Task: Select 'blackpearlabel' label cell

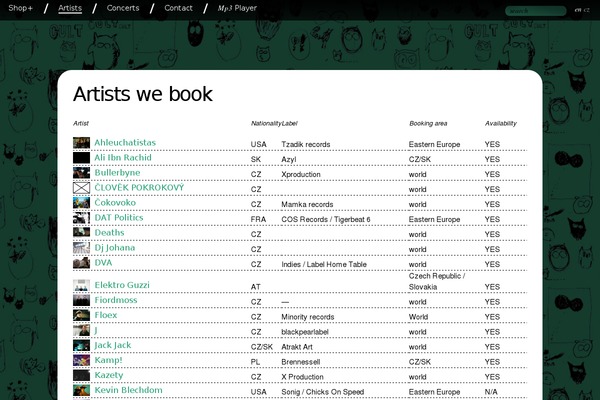Action: [x=305, y=332]
